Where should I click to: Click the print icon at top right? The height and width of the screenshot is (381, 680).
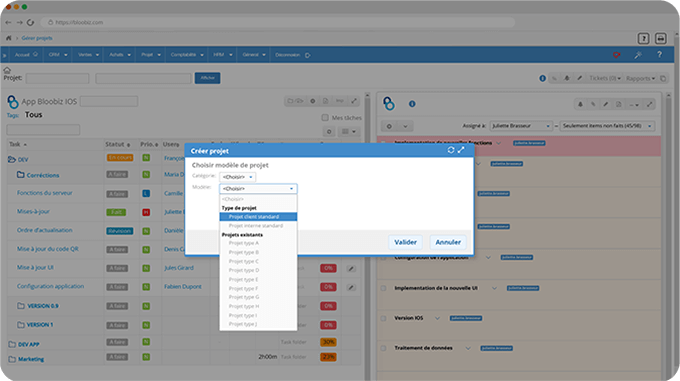pyautogui.click(x=660, y=38)
